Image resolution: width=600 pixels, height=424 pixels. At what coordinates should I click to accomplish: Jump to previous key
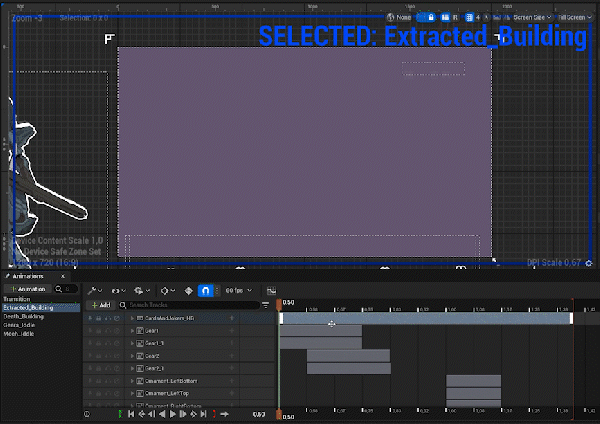coord(142,414)
